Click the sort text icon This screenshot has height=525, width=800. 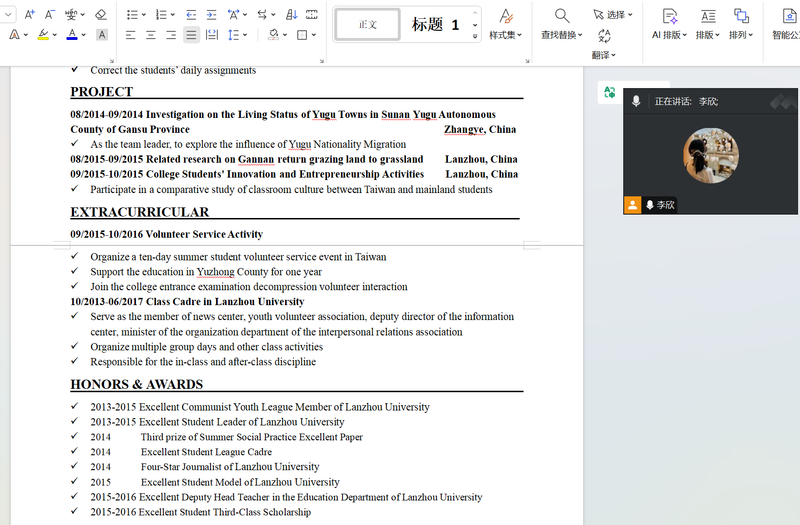291,15
